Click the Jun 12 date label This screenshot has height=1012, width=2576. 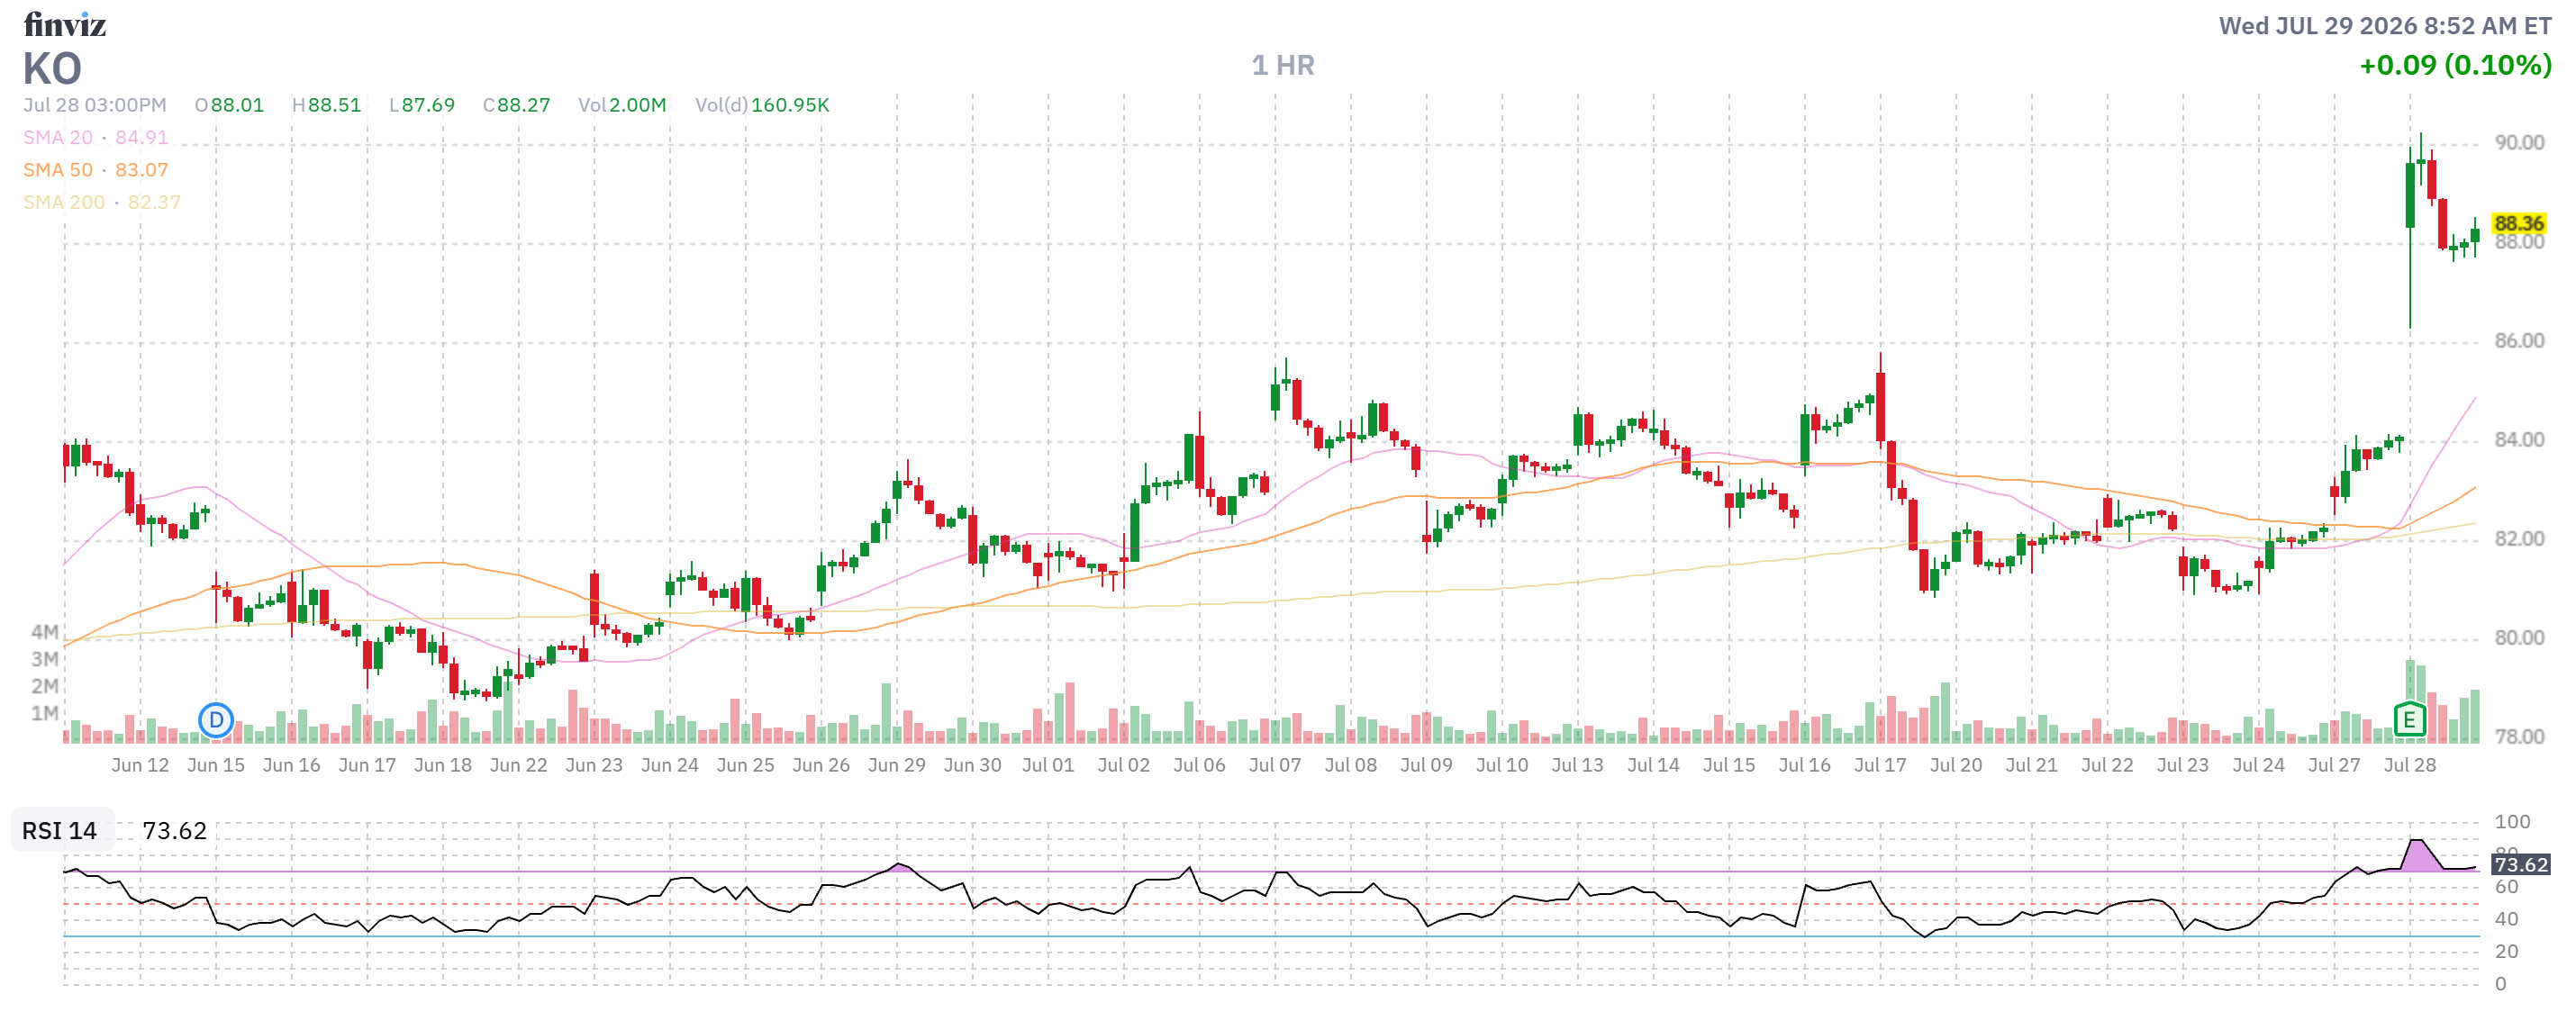[x=140, y=765]
